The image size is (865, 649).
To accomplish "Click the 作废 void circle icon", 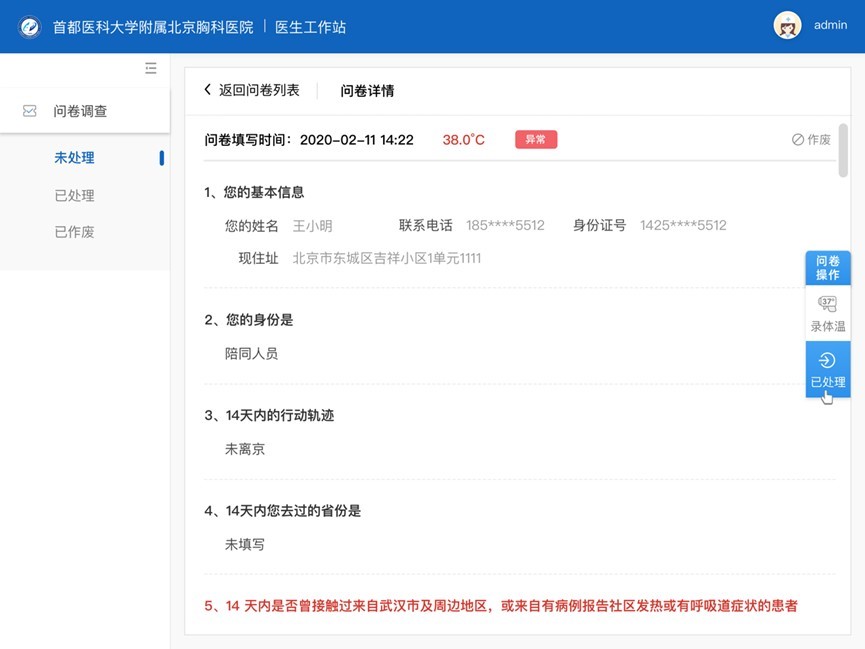I will (x=798, y=140).
